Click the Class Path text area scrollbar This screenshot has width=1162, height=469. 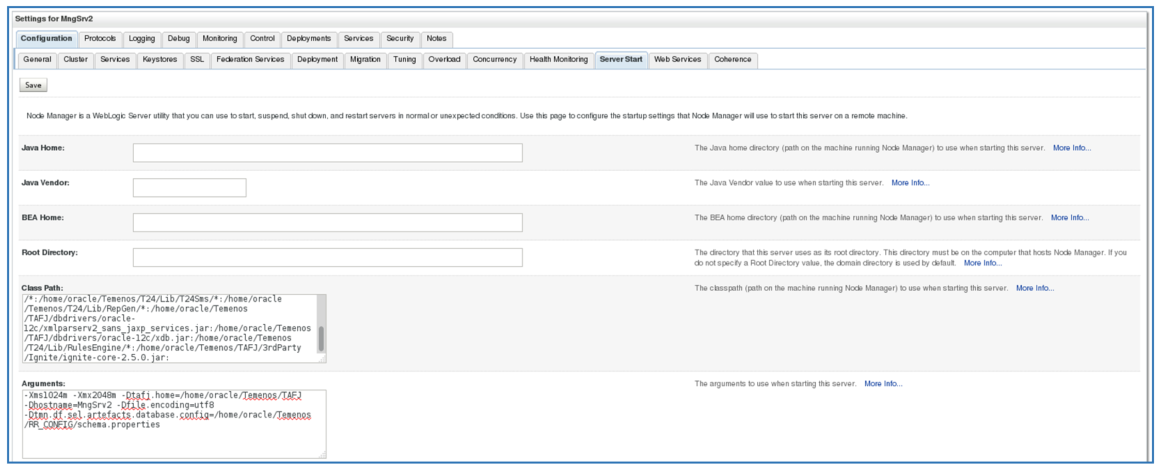click(321, 340)
